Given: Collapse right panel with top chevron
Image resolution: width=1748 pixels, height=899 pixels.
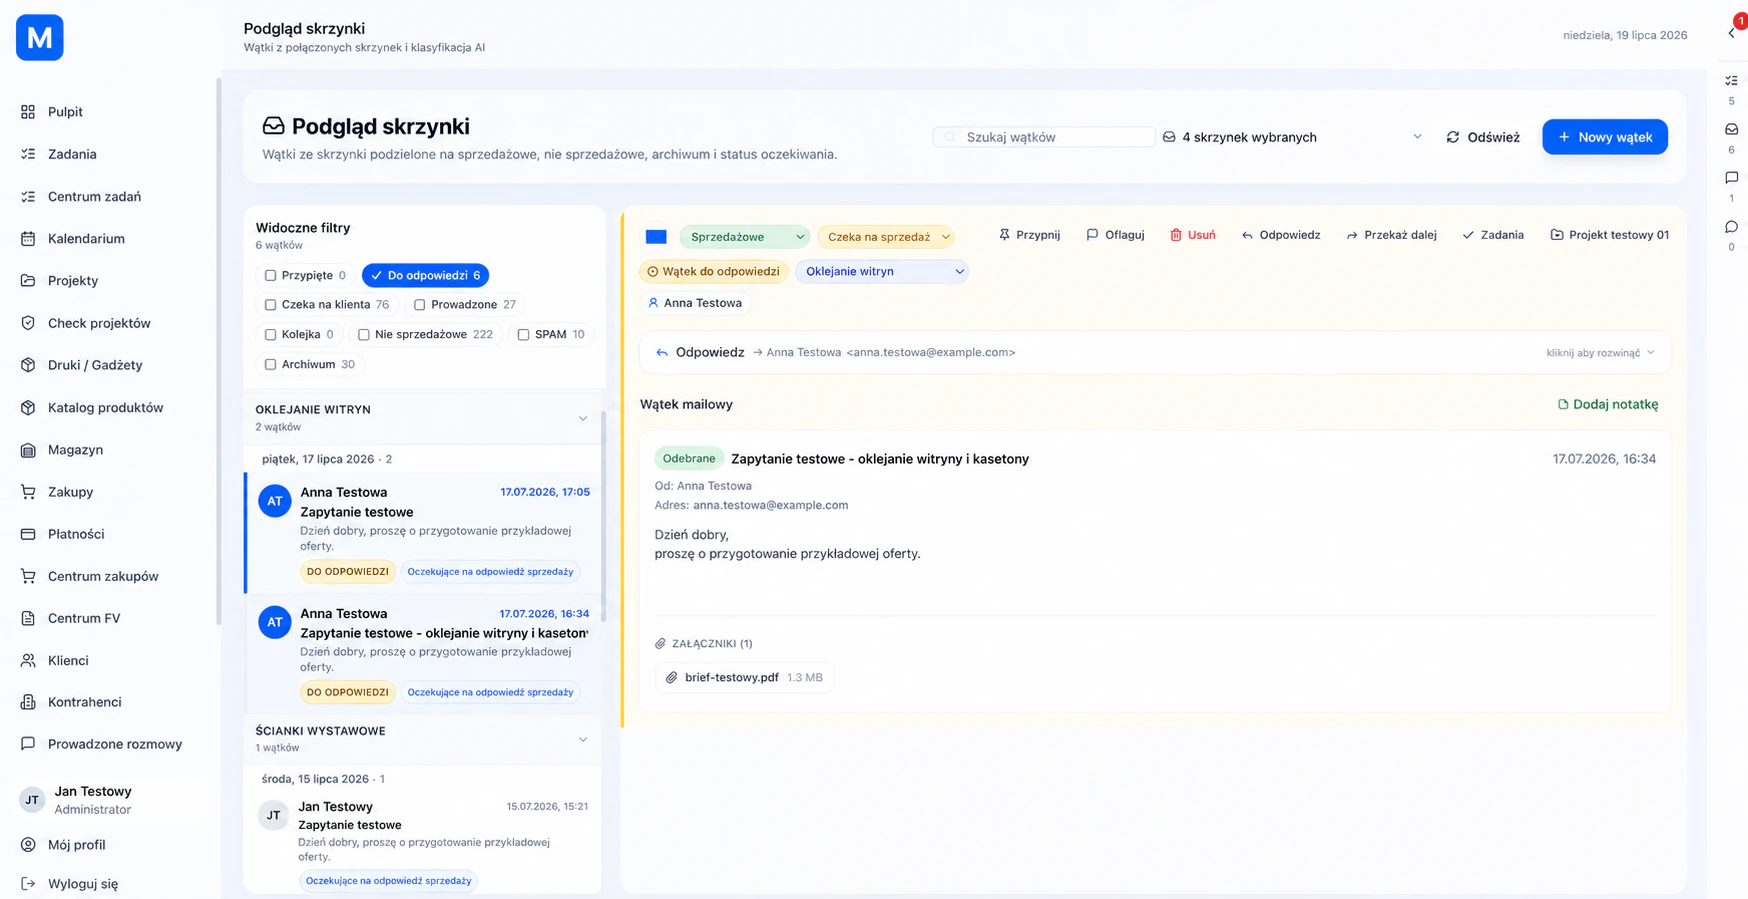Looking at the screenshot, I should tap(1731, 34).
